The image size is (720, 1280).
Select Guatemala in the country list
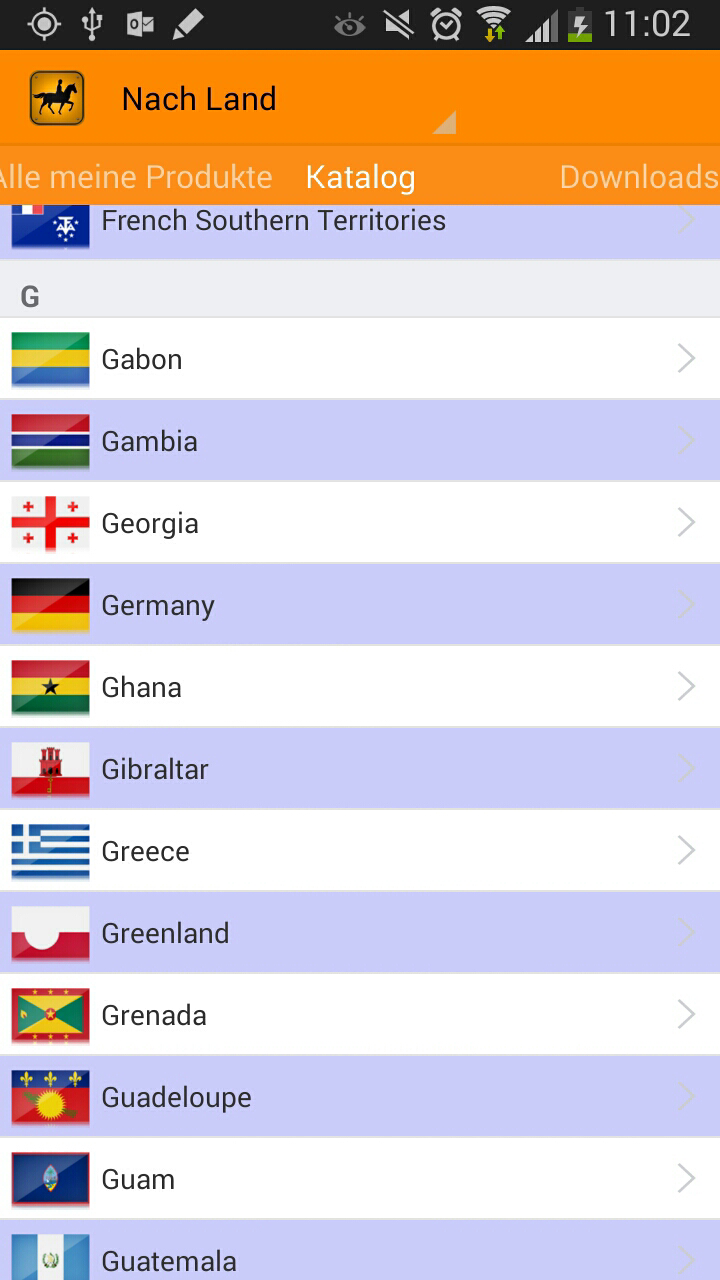tap(360, 1250)
